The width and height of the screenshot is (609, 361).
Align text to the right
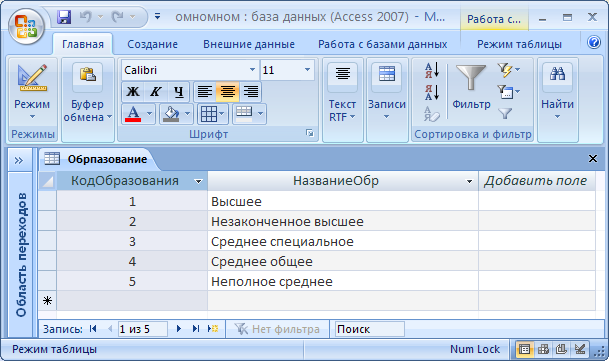tap(251, 92)
